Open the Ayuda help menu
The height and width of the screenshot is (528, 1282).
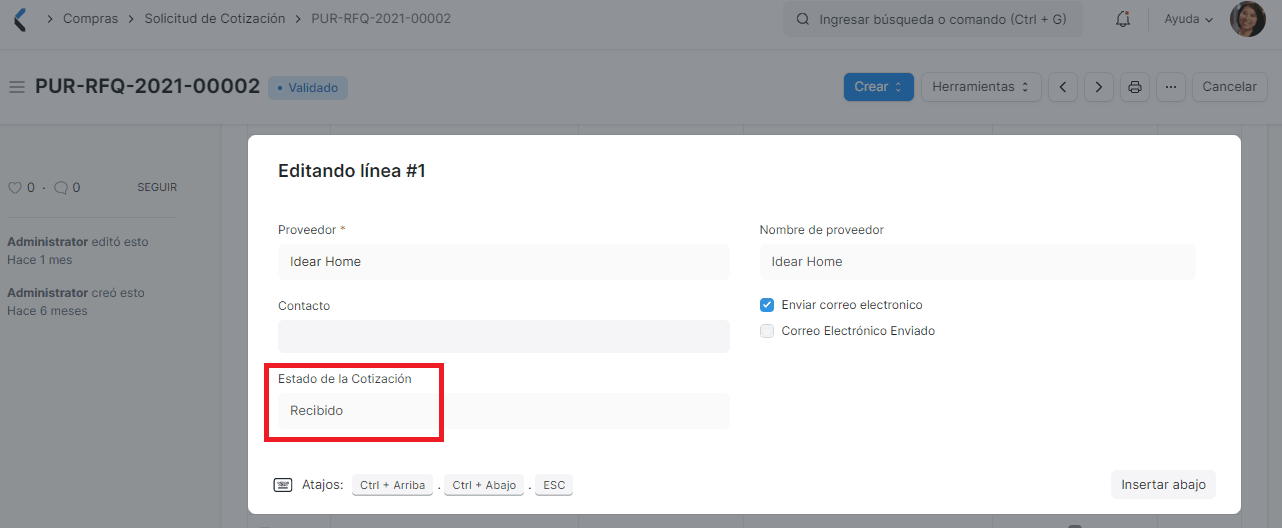[x=1189, y=19]
